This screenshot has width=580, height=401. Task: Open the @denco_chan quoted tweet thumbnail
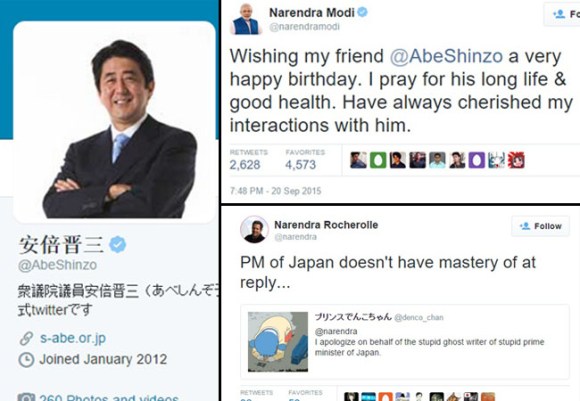pos(278,342)
